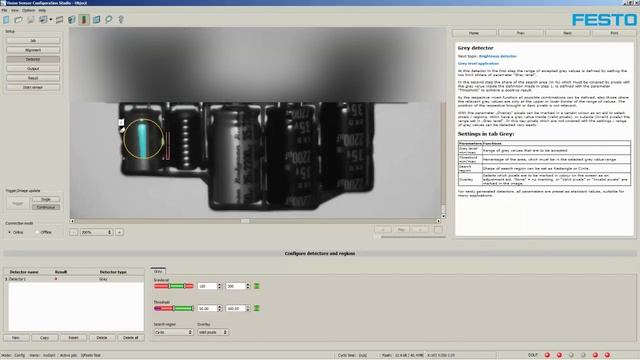
Task: Click the Detector name column header
Action: click(x=24, y=272)
